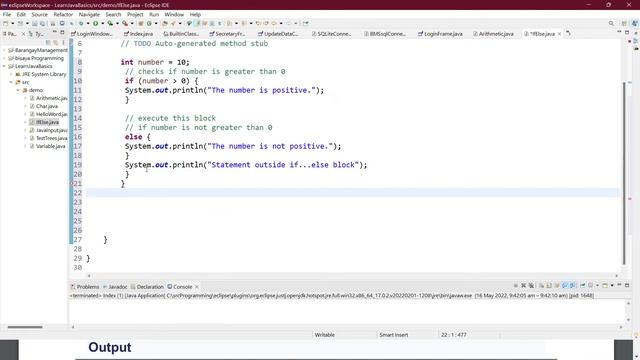This screenshot has width=640, height=360.
Task: Collapse the LearnJavaBasics project node
Action: (4, 66)
